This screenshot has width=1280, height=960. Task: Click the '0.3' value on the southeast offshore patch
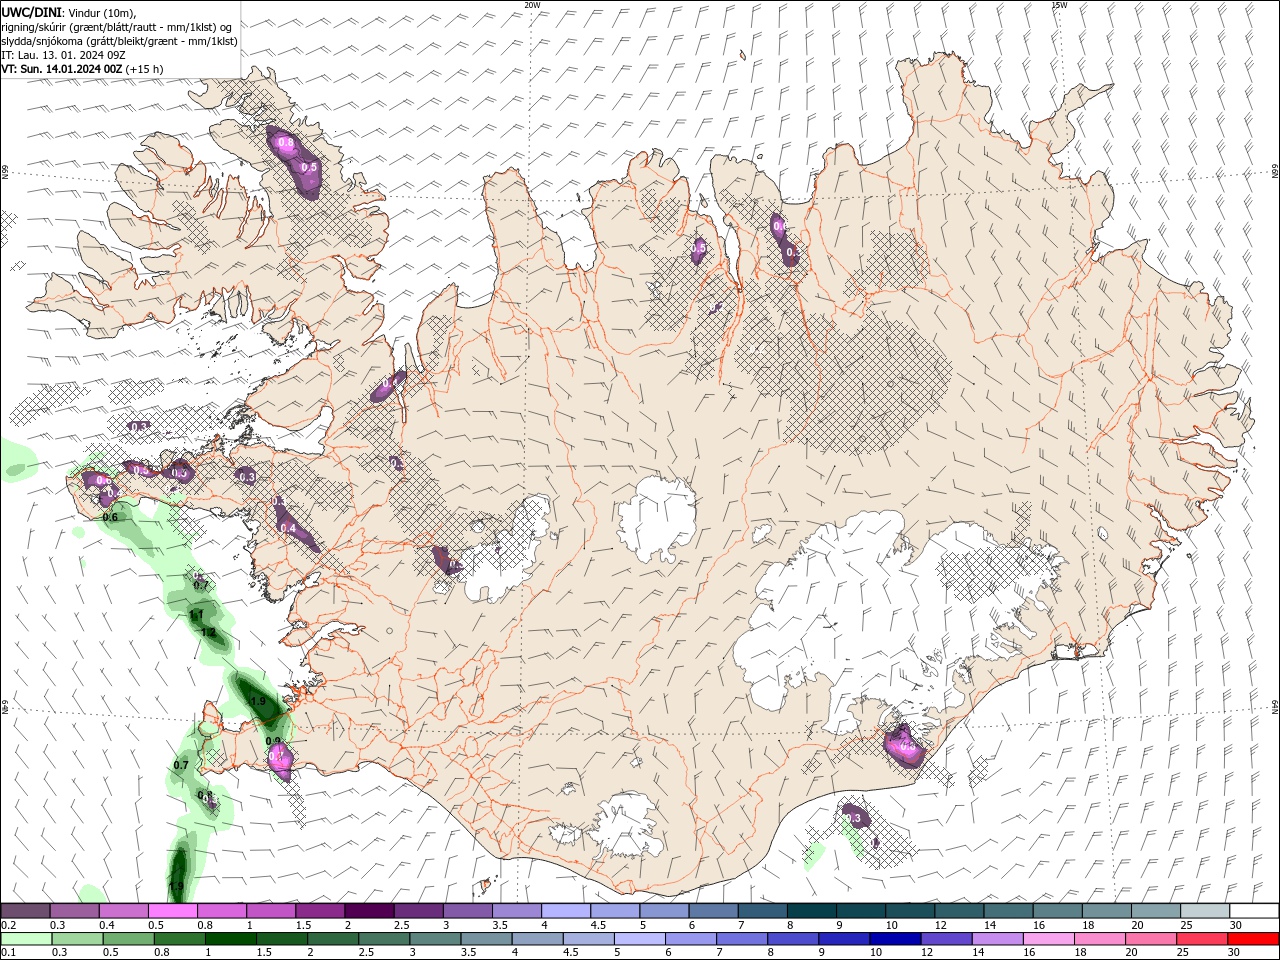coord(854,818)
